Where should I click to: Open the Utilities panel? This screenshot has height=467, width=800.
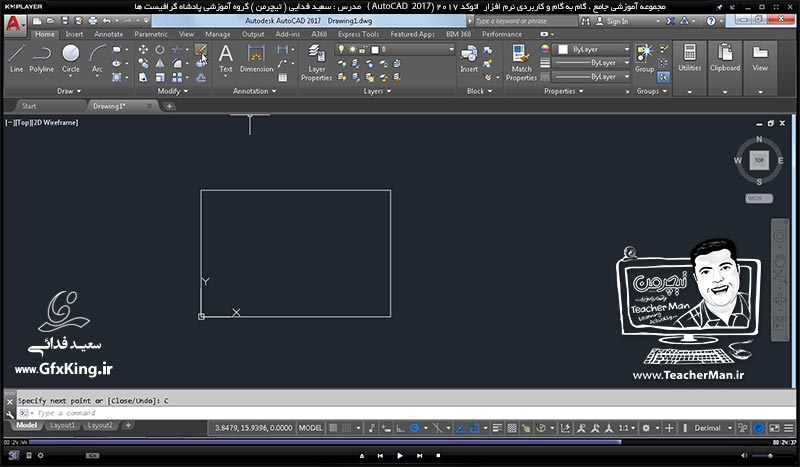click(690, 68)
